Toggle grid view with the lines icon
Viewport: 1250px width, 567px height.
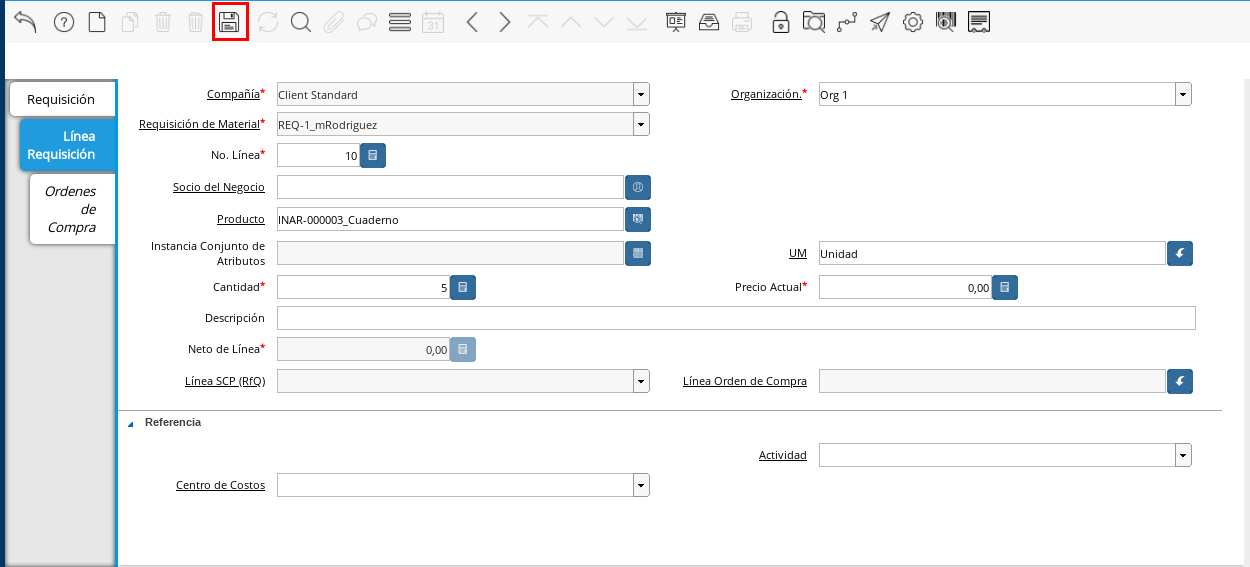click(x=400, y=22)
